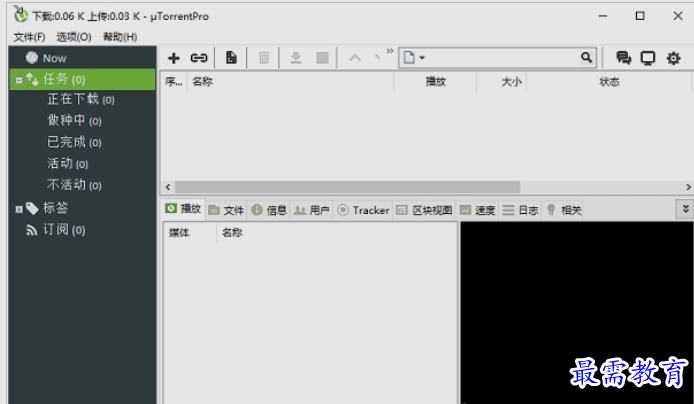Sort by the 序... column header
The image size is (694, 404).
click(x=174, y=81)
